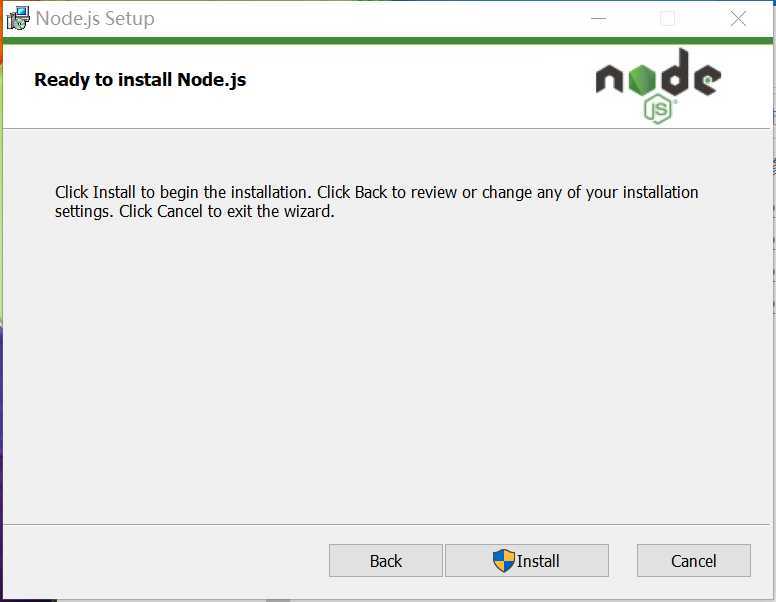Image resolution: width=776 pixels, height=602 pixels.
Task: Click the letter 'd' of the Node logo
Action: tap(674, 72)
